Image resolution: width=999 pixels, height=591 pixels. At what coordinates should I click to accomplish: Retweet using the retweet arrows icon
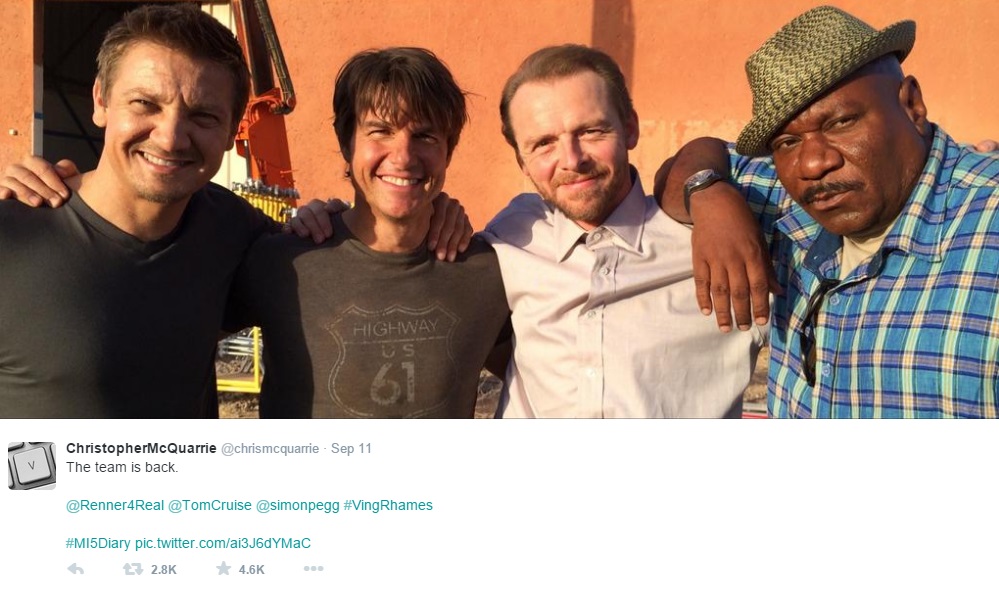click(132, 569)
